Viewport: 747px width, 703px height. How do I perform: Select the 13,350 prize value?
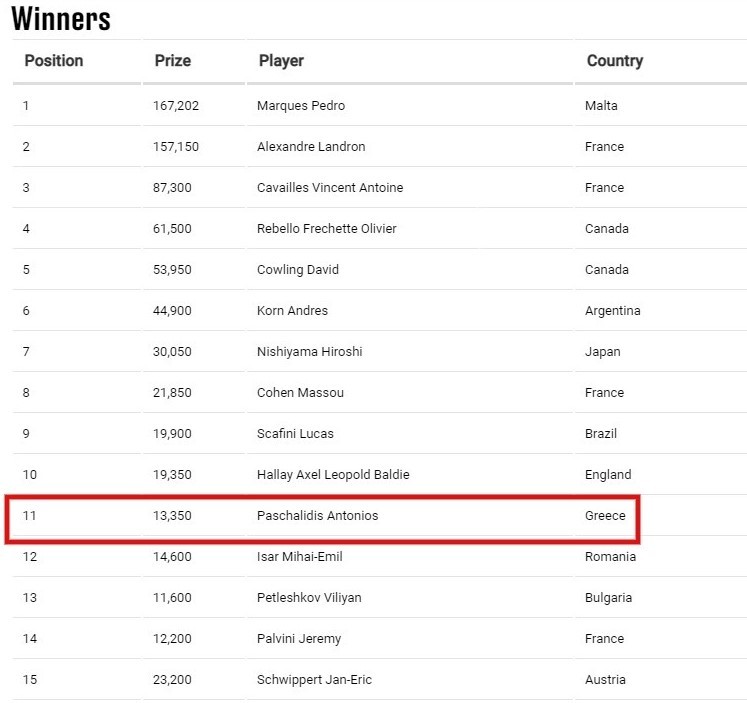pos(172,516)
